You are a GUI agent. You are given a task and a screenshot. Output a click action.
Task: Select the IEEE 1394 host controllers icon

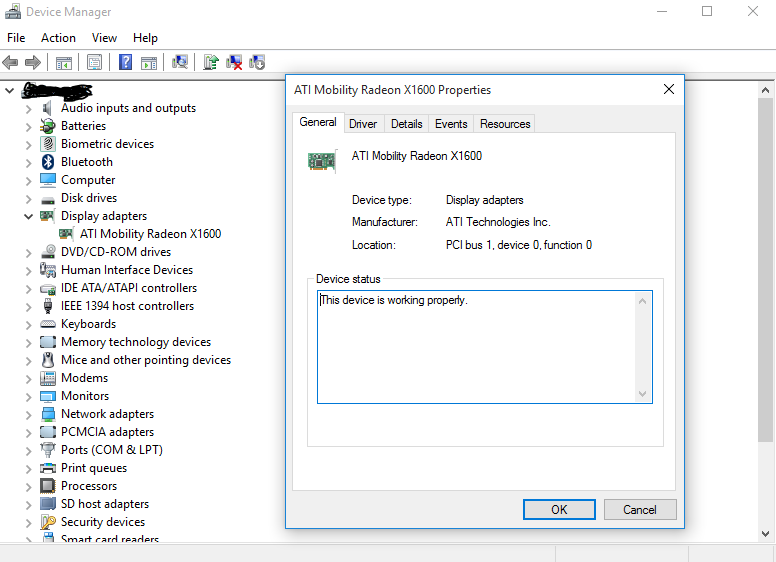(x=48, y=306)
